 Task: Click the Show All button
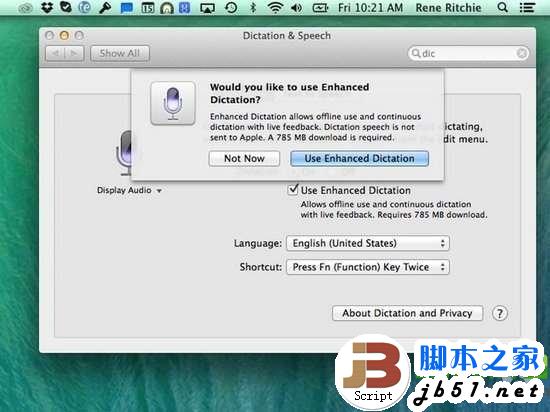(x=120, y=53)
